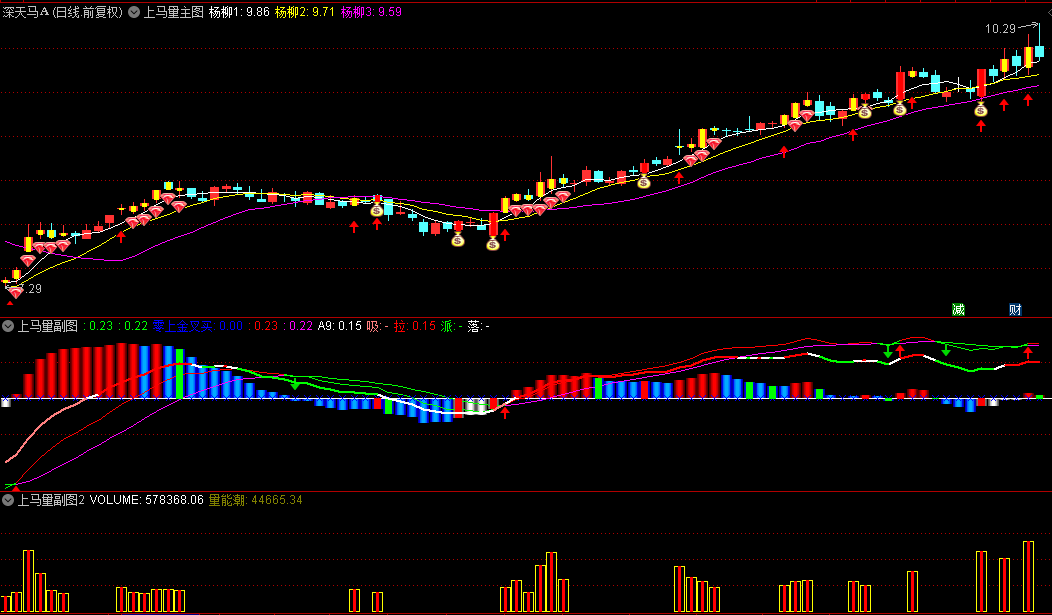Screen dimensions: 1052x615
Task: Click the 10.29 high price label
Action: click(x=1000, y=29)
